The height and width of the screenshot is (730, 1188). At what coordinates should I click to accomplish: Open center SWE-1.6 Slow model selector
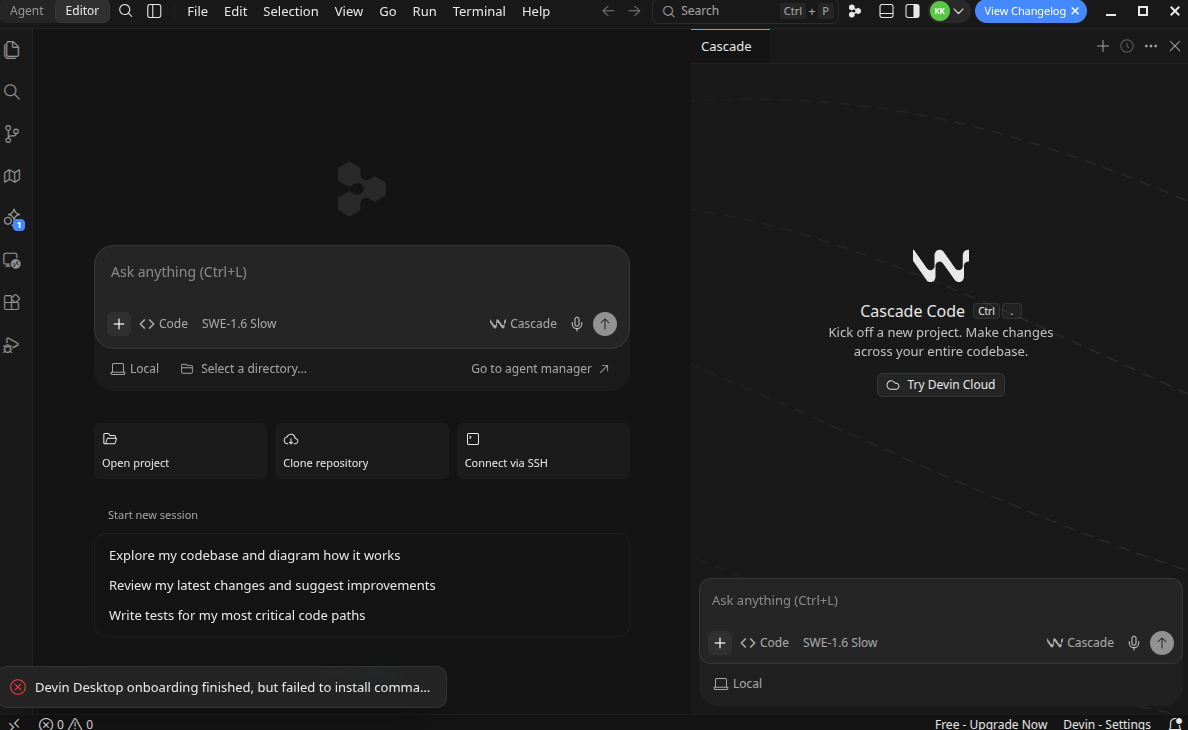(x=239, y=324)
